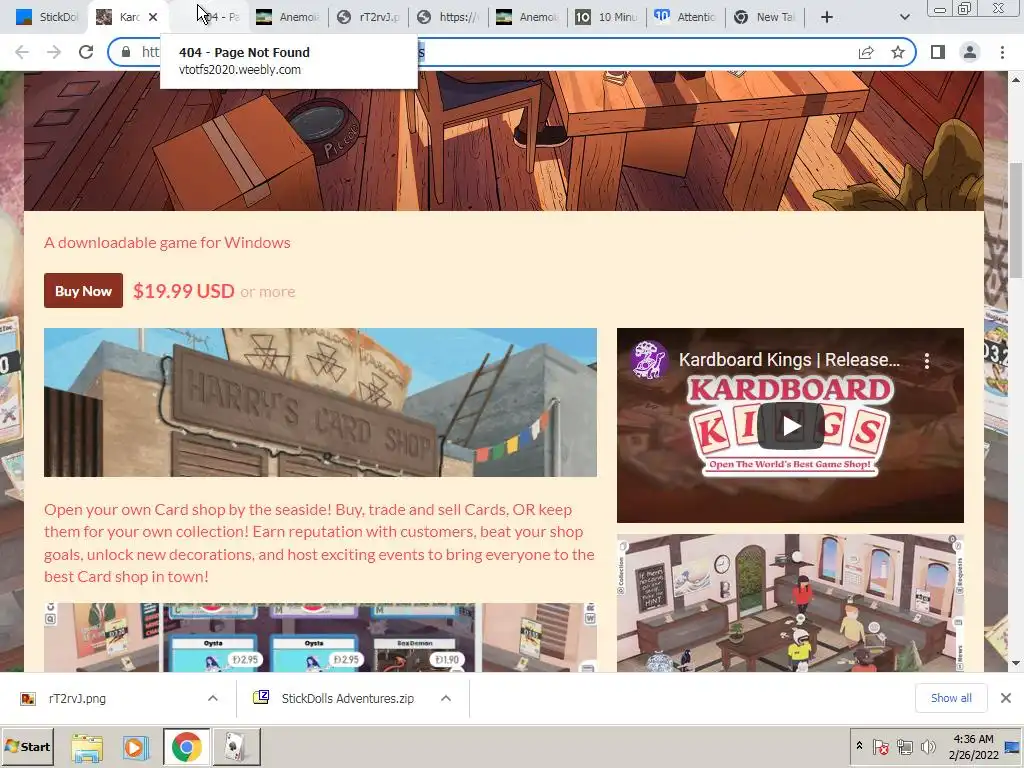
Task: Show all downloads
Action: [x=951, y=698]
